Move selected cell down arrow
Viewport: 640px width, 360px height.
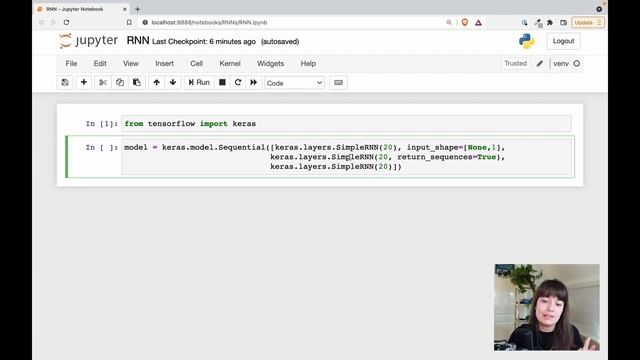coord(173,82)
